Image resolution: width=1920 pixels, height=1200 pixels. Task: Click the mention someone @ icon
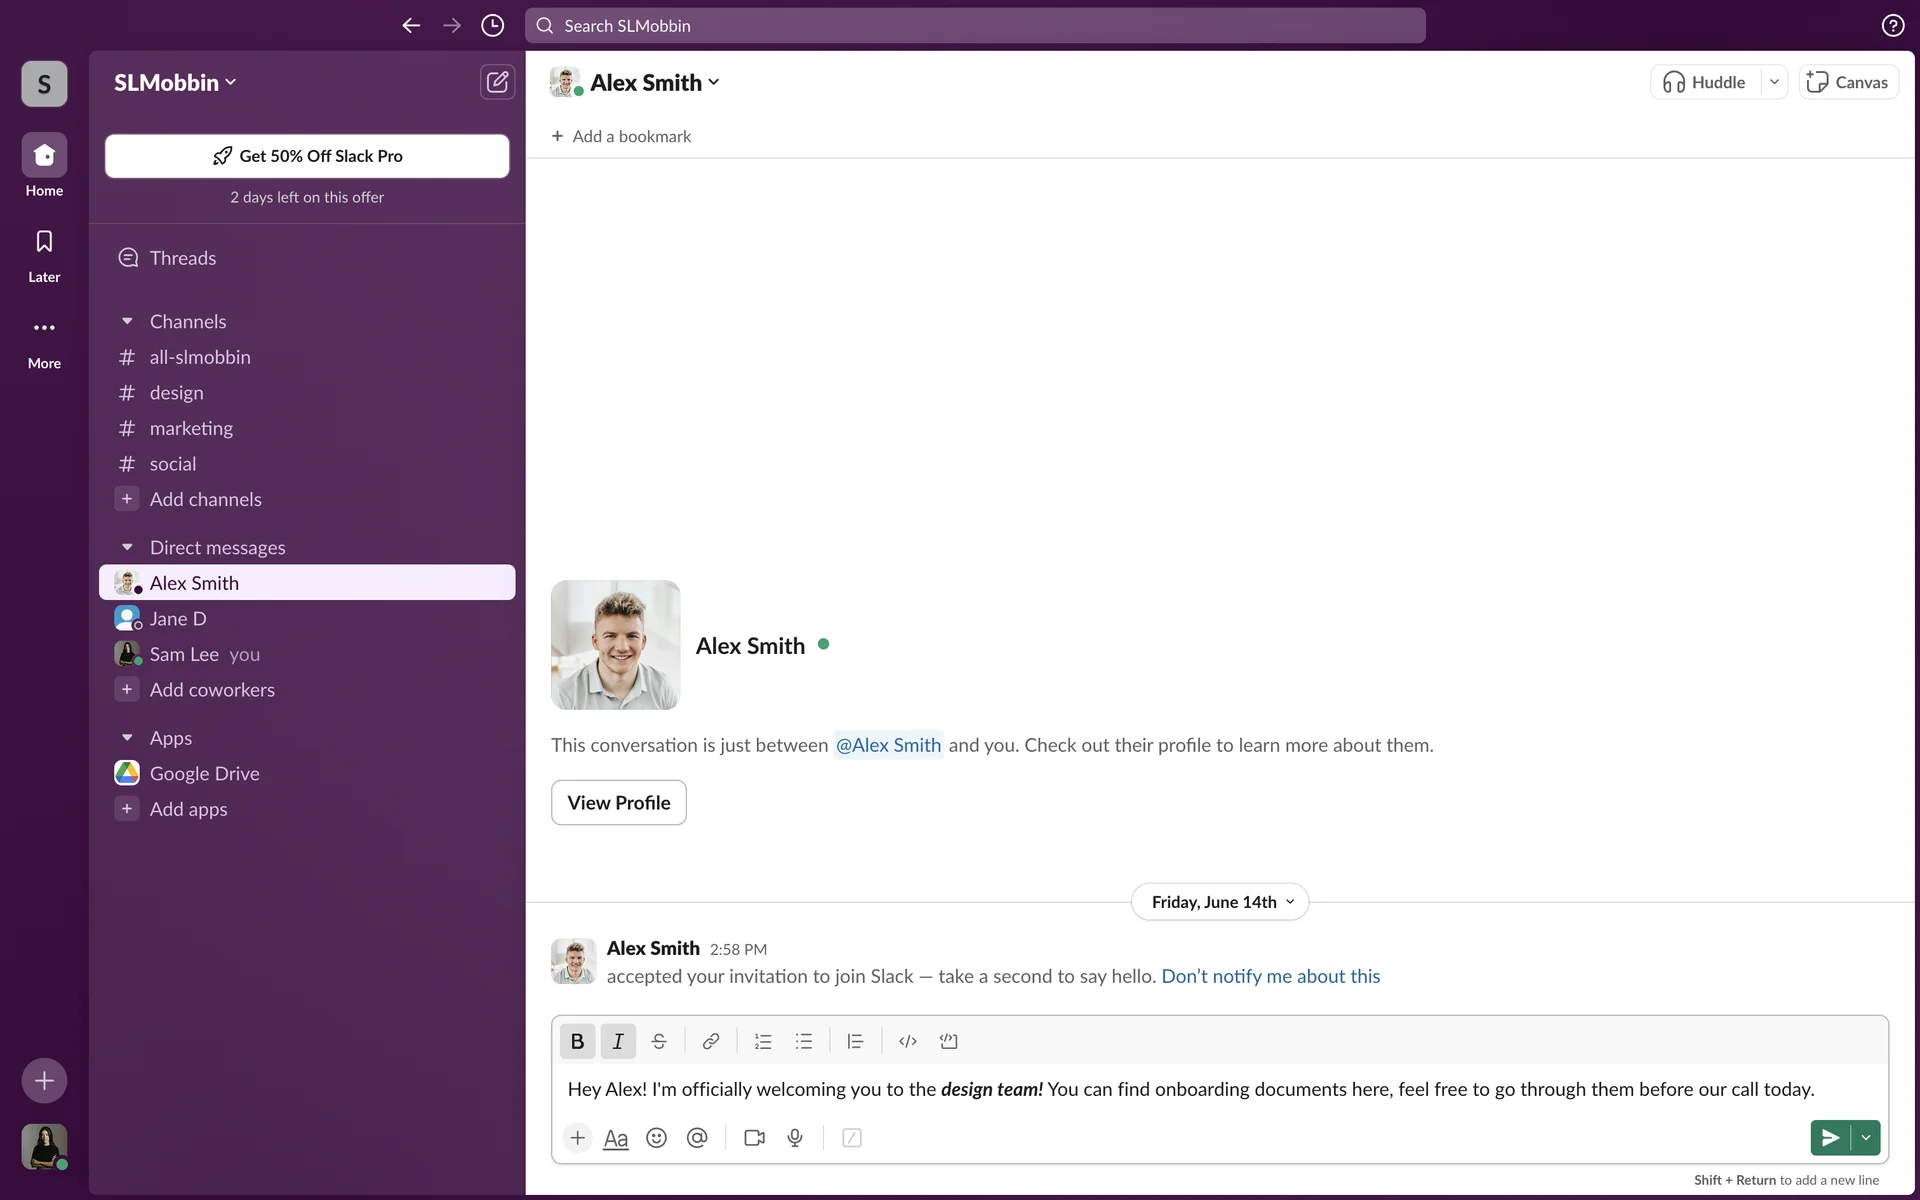697,1138
